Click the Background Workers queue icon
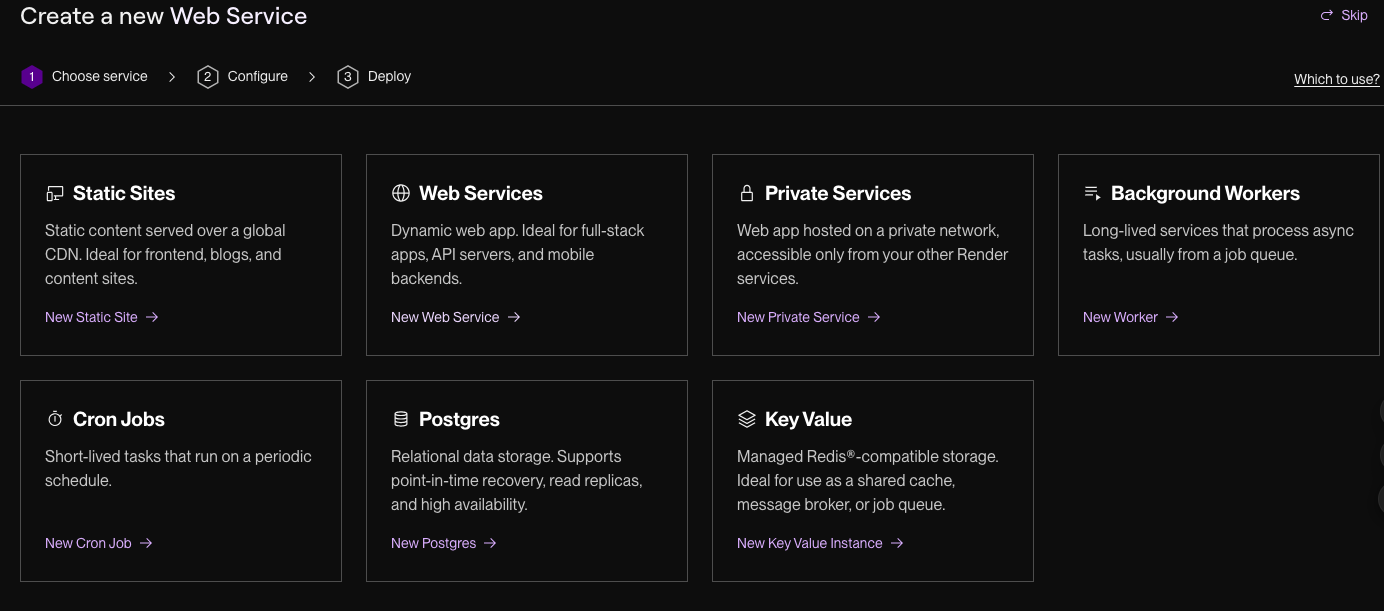 pyautogui.click(x=1092, y=193)
